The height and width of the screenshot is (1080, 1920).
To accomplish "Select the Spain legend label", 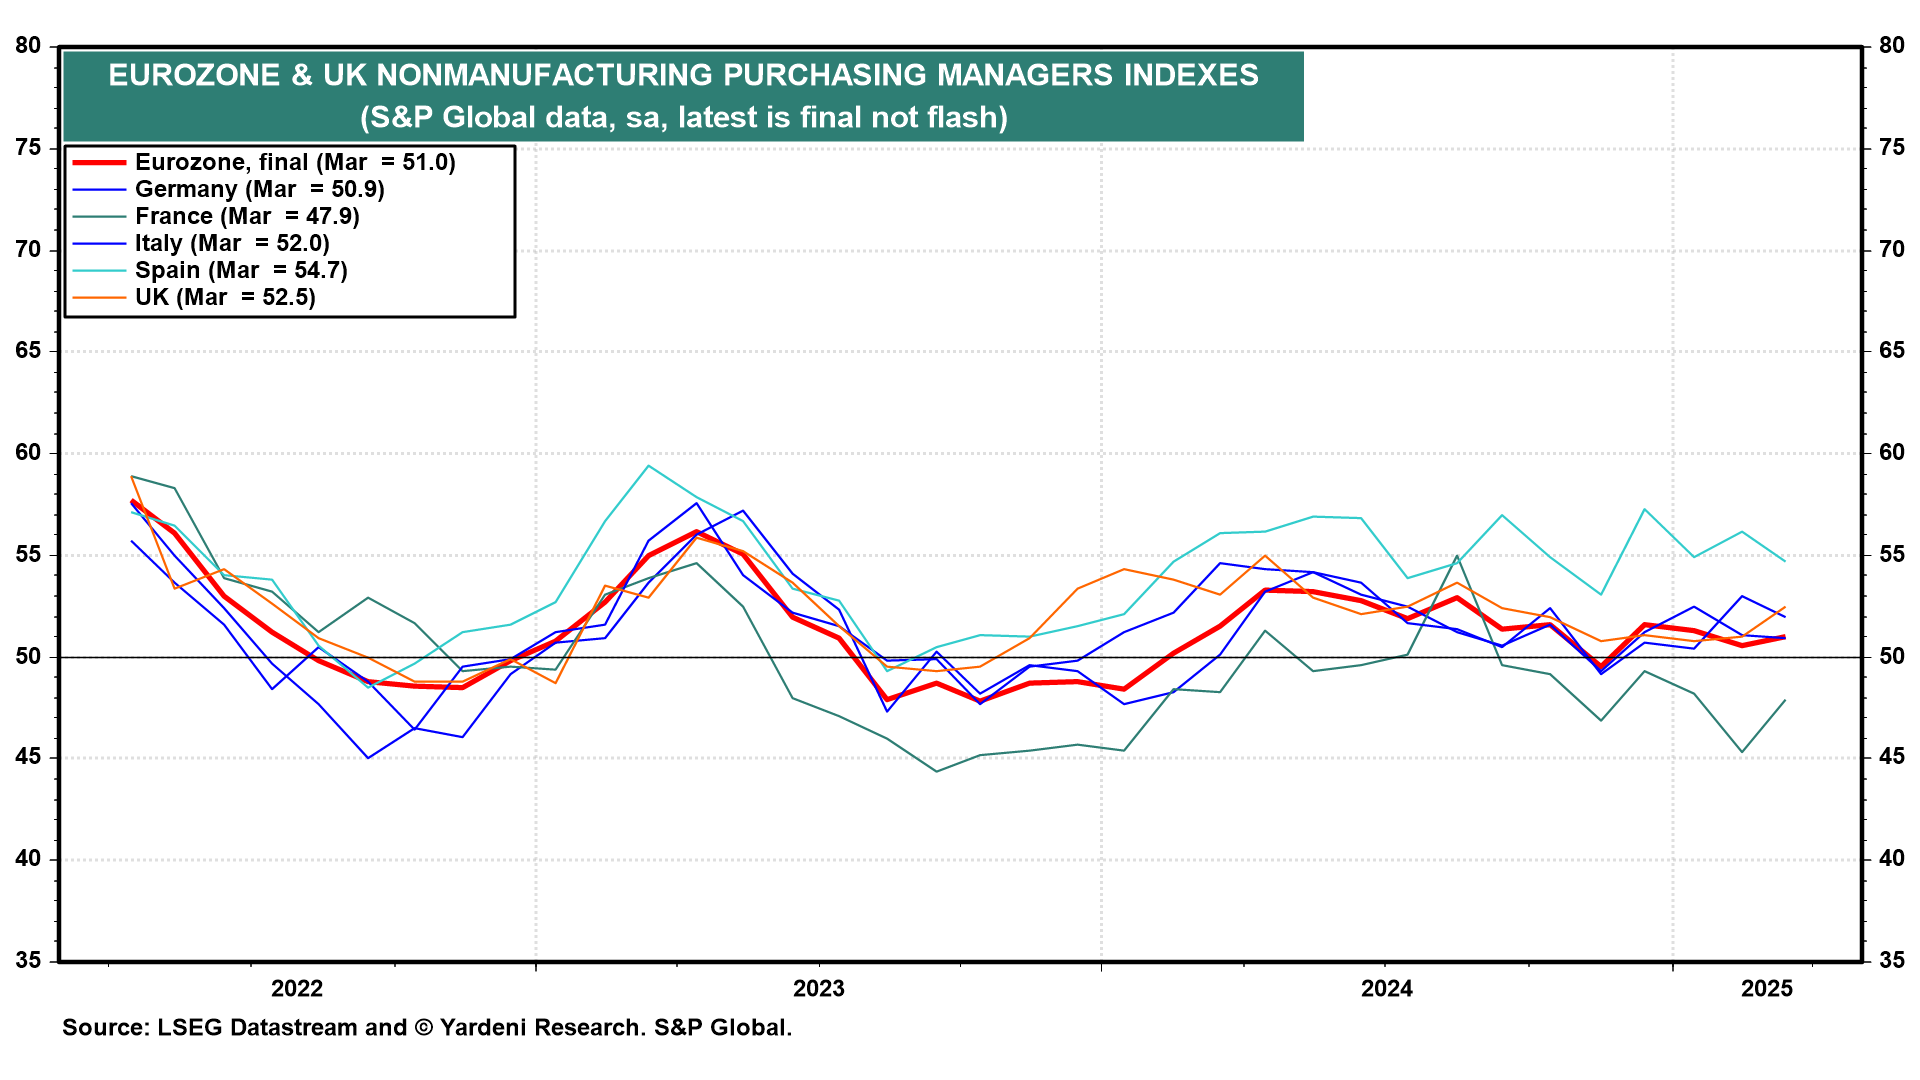I will [x=241, y=270].
